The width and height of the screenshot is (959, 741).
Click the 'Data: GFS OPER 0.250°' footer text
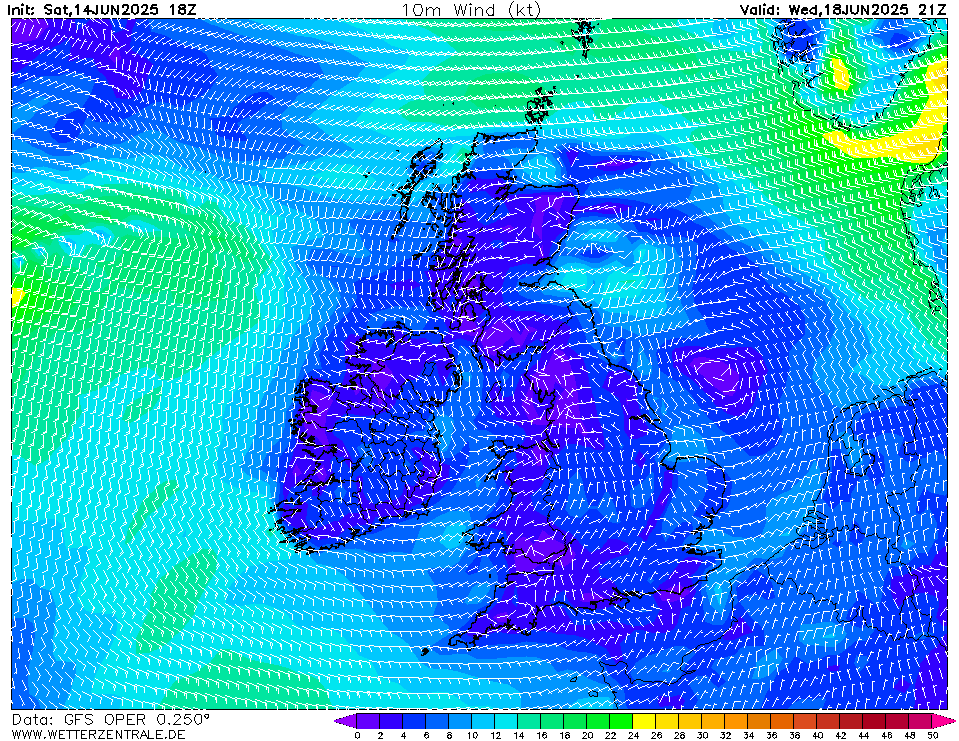pos(111,720)
